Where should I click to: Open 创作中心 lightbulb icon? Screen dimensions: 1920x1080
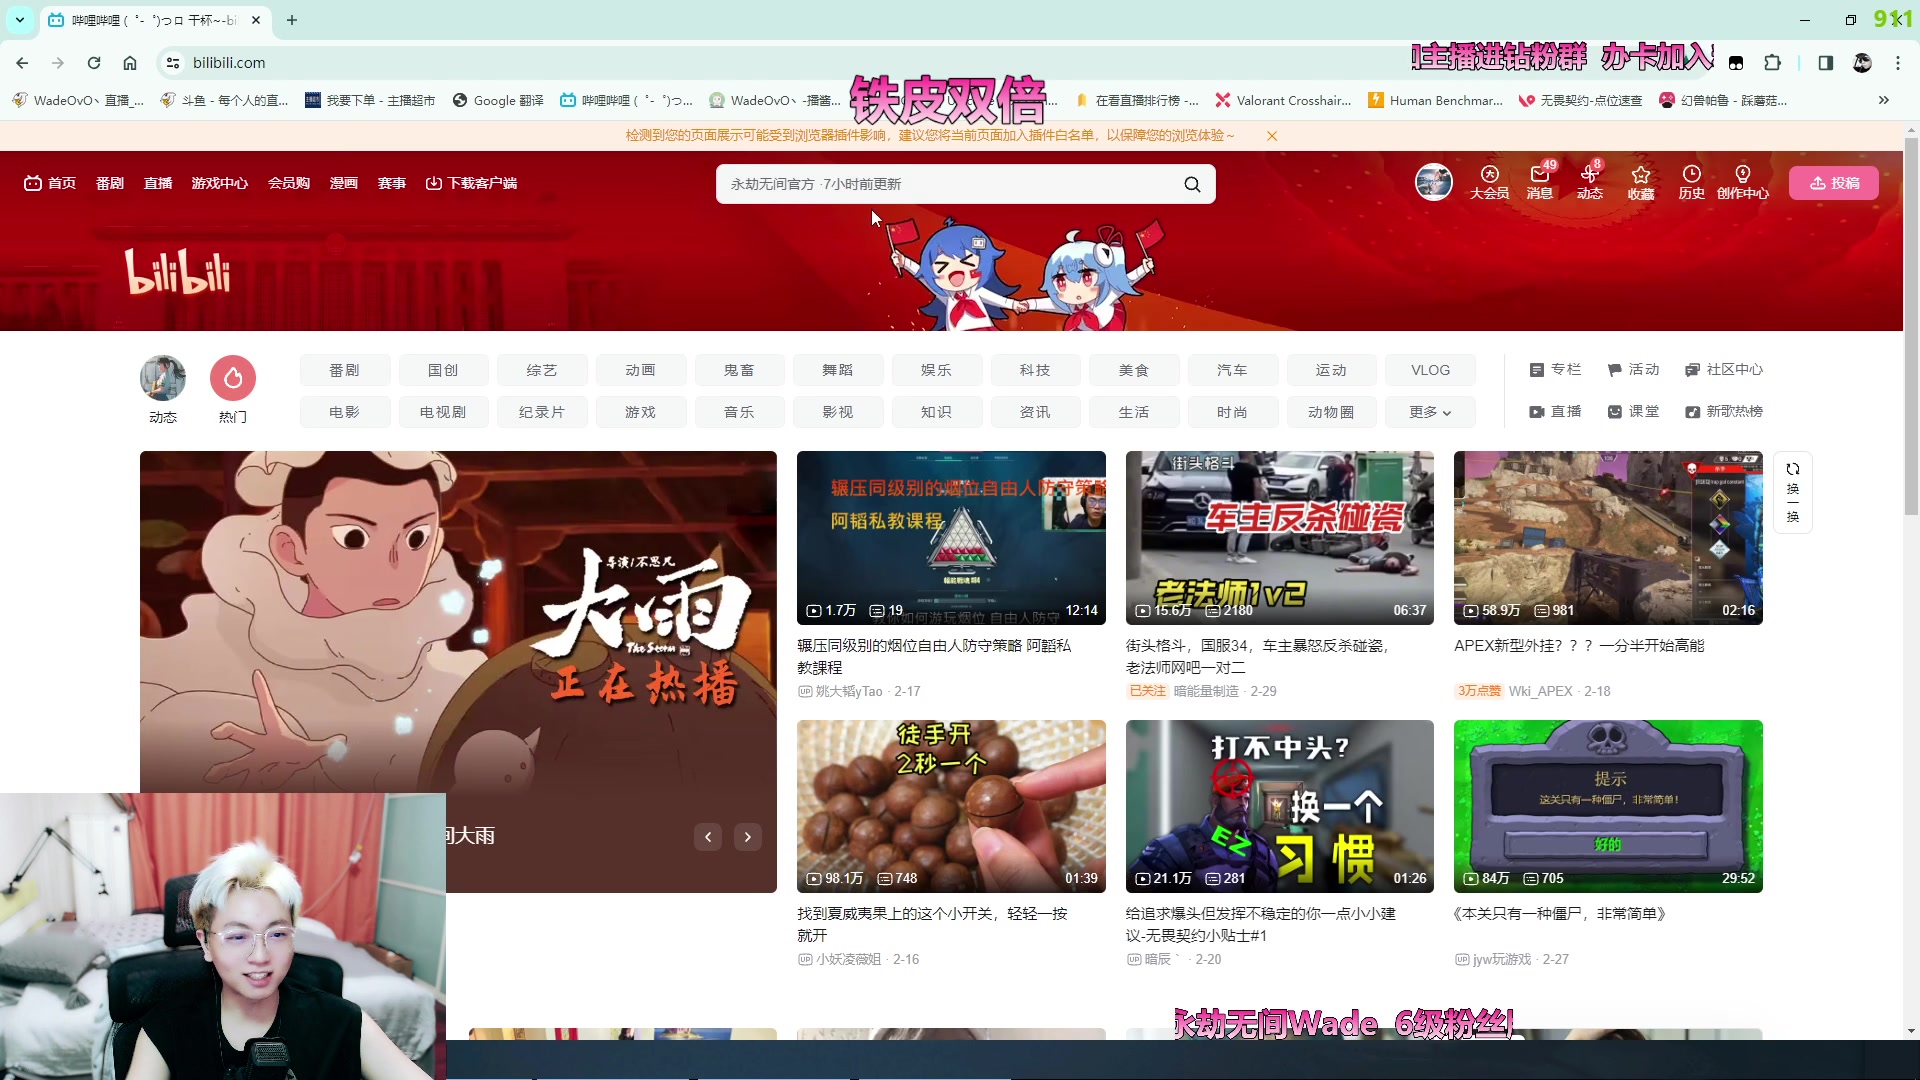(x=1743, y=182)
